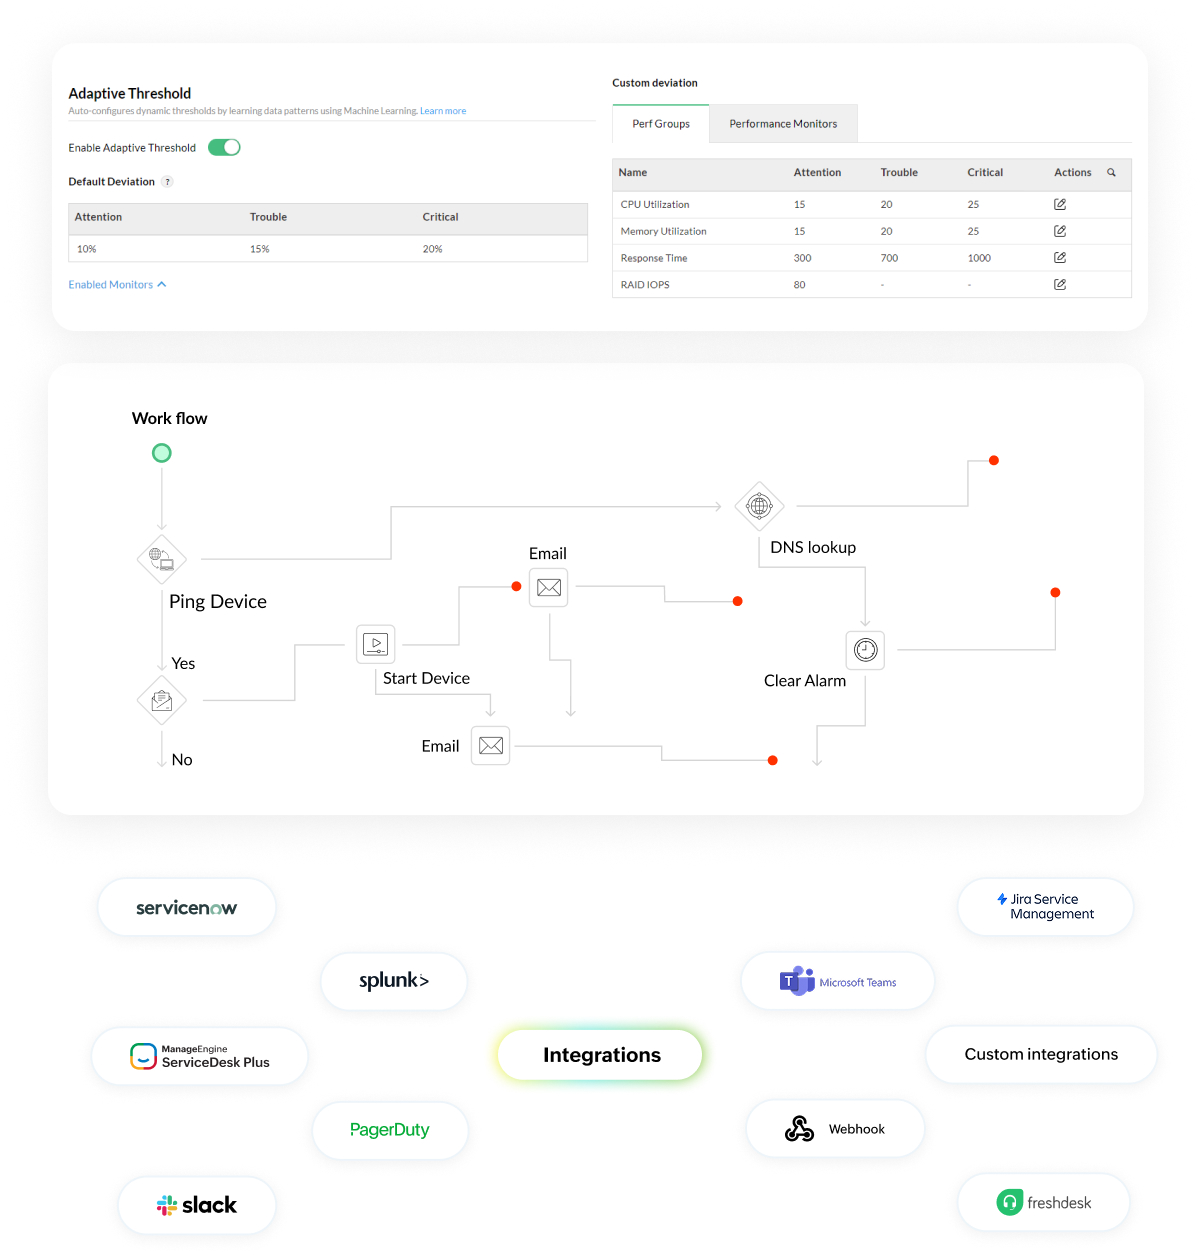Edit the RAID IOPS row

(x=1060, y=285)
